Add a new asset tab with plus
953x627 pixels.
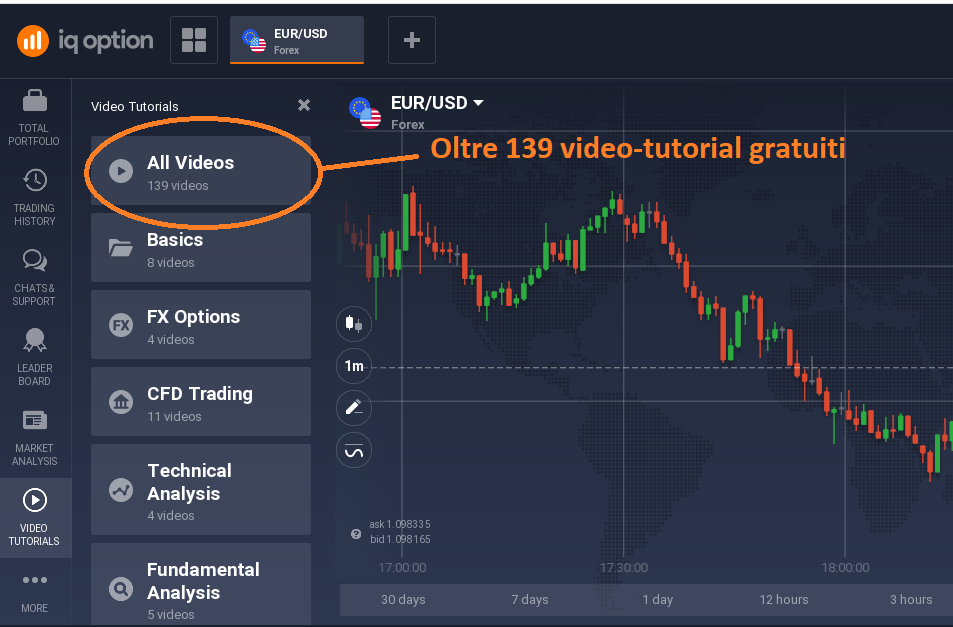411,40
